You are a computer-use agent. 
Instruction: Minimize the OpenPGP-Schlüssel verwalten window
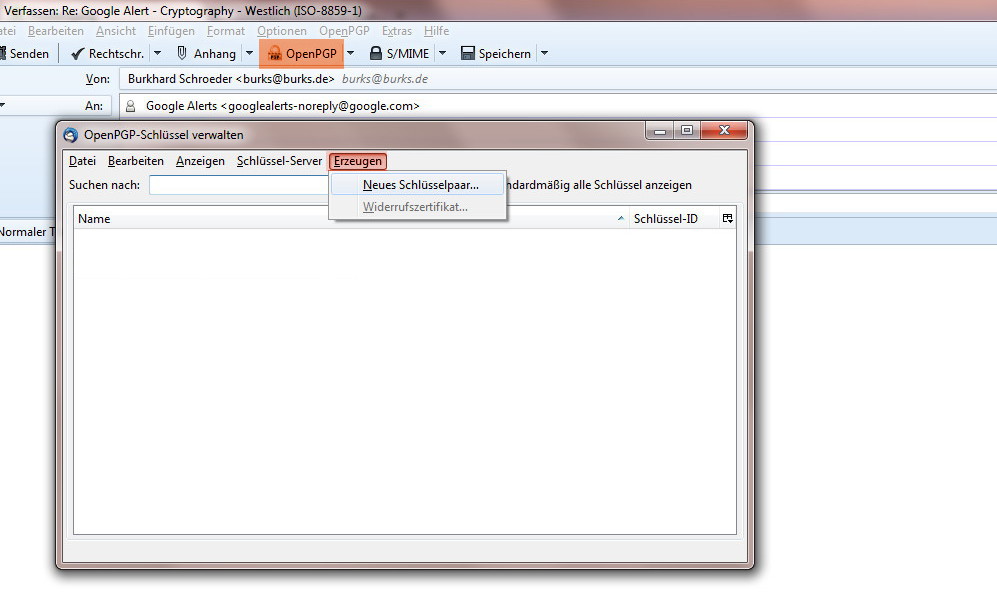[x=660, y=130]
